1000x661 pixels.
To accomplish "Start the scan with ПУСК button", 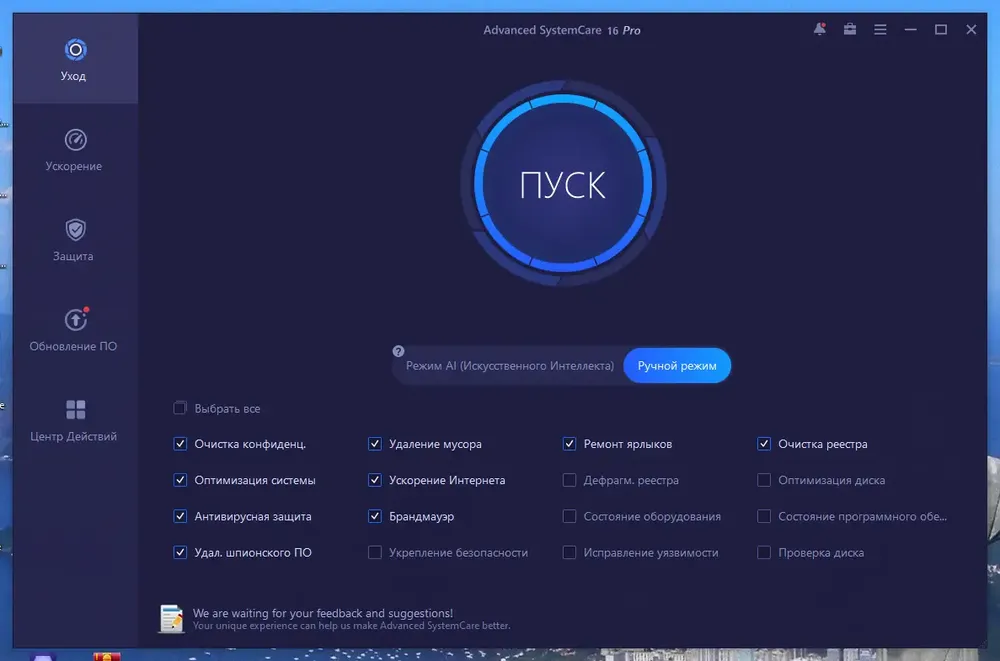I will [562, 184].
